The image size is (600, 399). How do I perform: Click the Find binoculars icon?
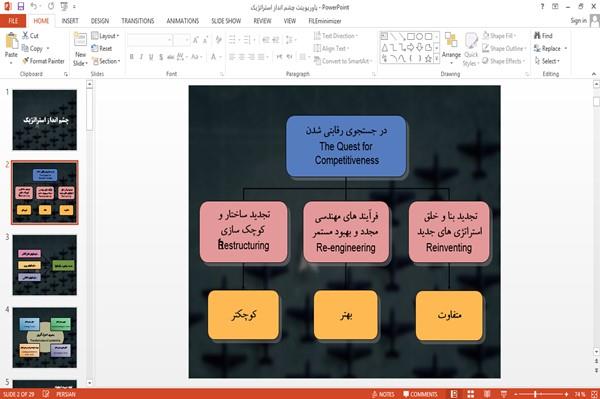tap(537, 36)
